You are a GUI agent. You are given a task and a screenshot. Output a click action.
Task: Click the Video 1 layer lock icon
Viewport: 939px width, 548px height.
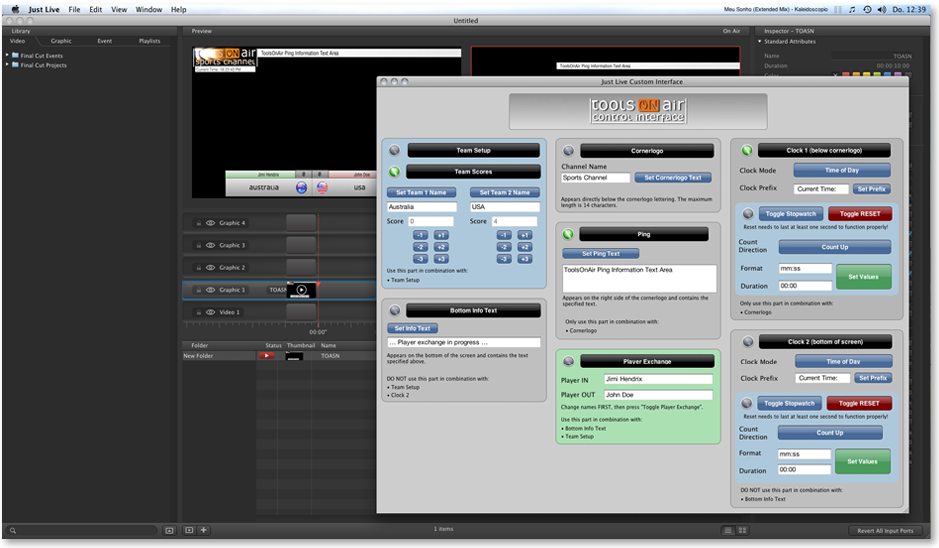[x=199, y=312]
